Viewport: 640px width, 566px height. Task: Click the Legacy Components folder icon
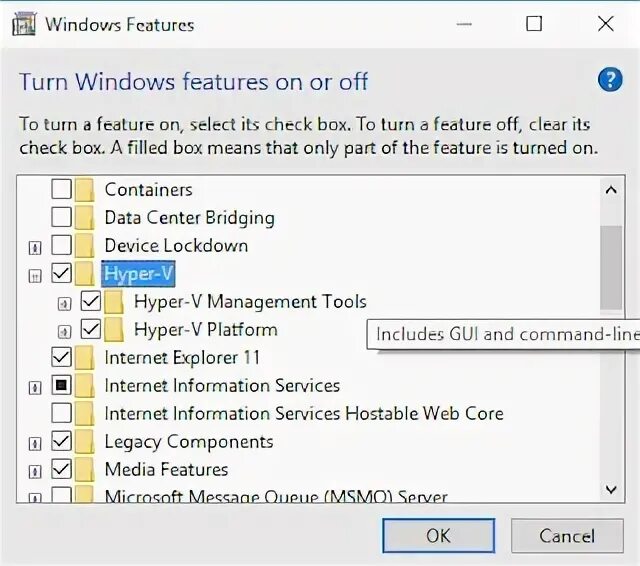(x=85, y=441)
